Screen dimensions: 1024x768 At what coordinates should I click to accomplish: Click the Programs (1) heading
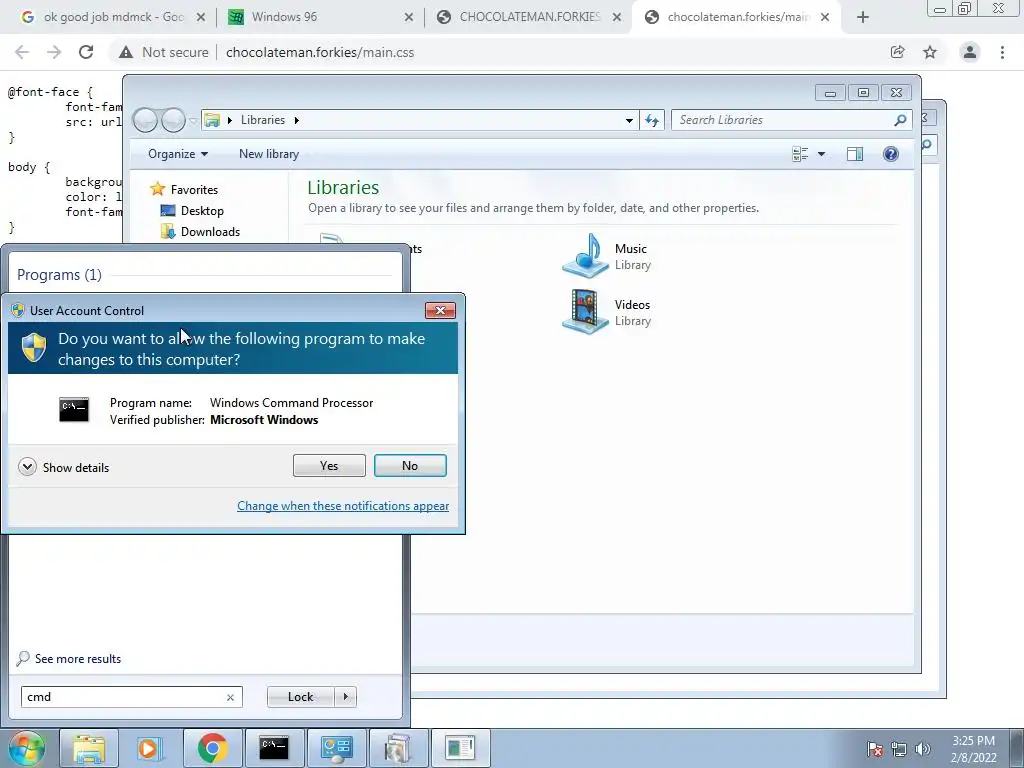click(59, 274)
